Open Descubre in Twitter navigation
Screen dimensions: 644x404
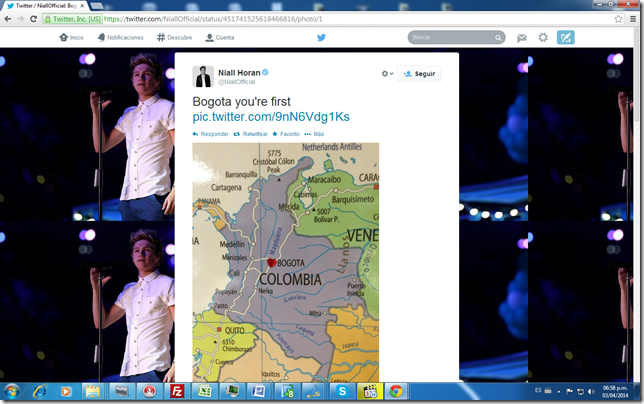pyautogui.click(x=174, y=37)
